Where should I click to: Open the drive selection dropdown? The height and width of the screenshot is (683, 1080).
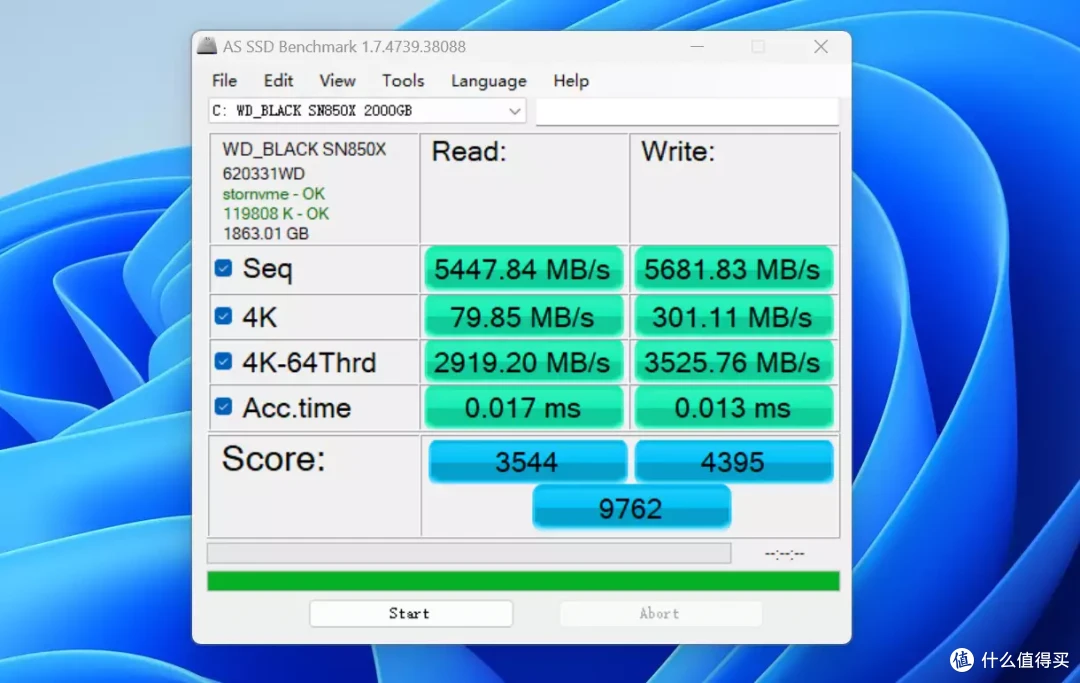click(x=367, y=111)
